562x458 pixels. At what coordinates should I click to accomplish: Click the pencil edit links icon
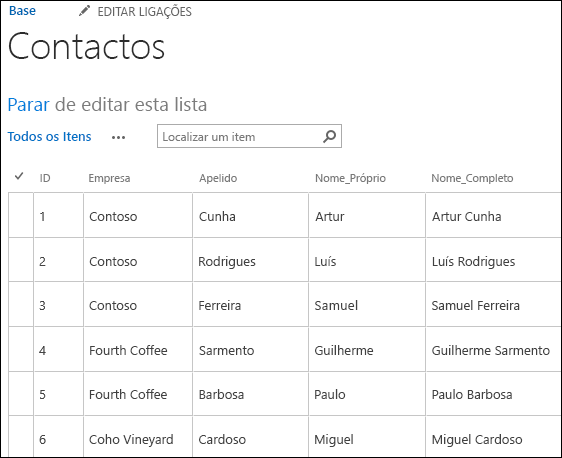[84, 11]
